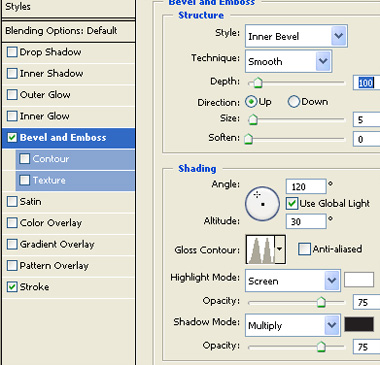
Task: Tick the Outer Glow checkbox
Action: point(12,95)
